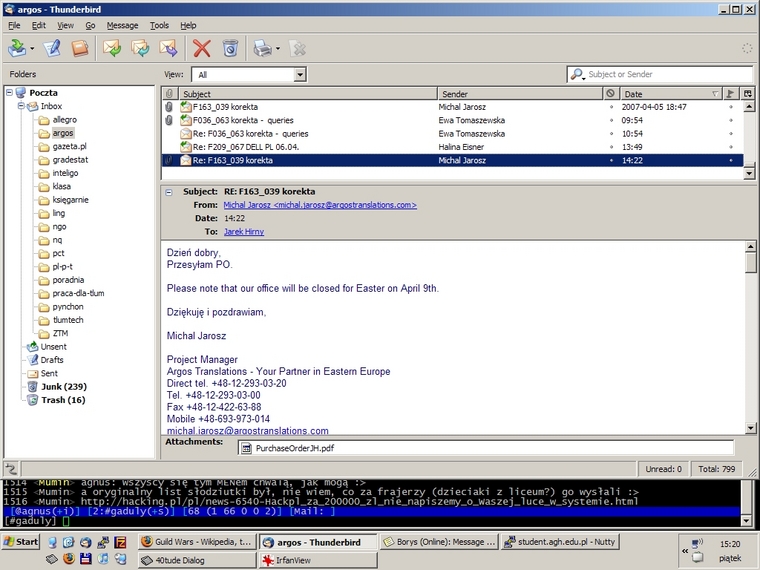760x570 pixels.
Task: Expand hidden system tray icons chevron
Action: (685, 551)
